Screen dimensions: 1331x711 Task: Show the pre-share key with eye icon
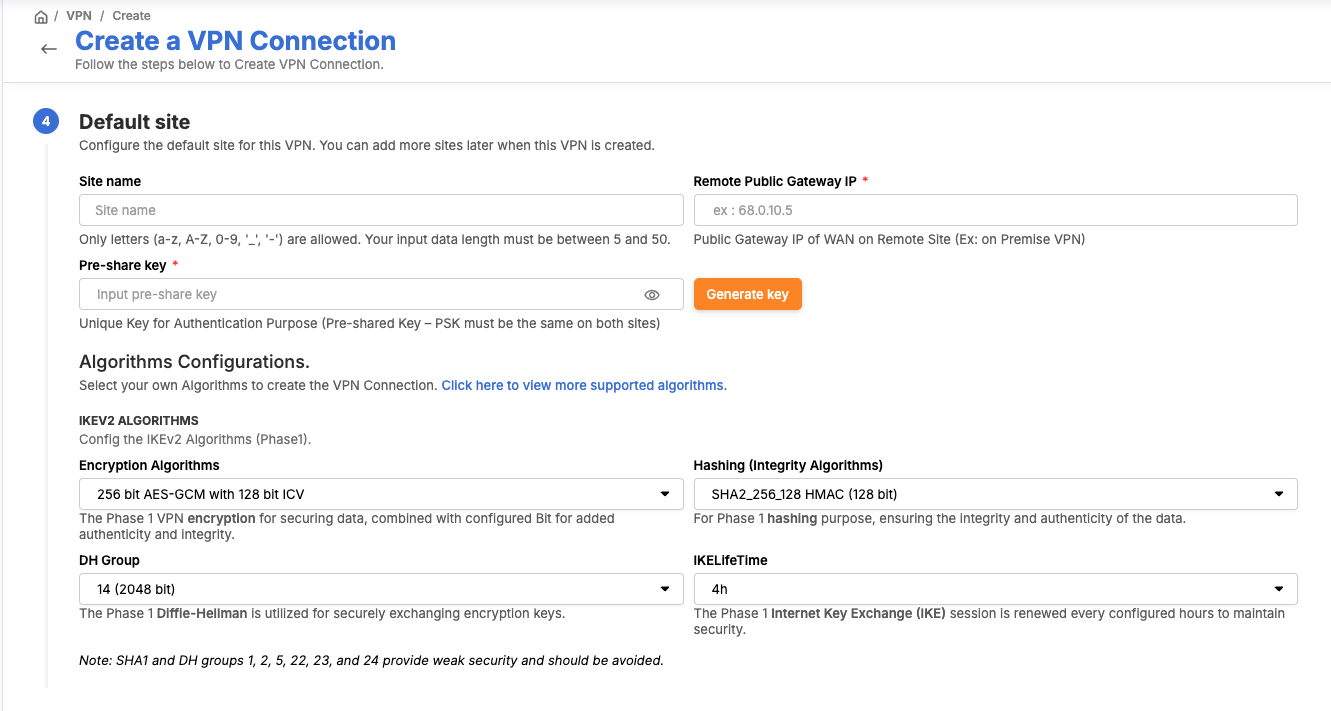point(652,295)
